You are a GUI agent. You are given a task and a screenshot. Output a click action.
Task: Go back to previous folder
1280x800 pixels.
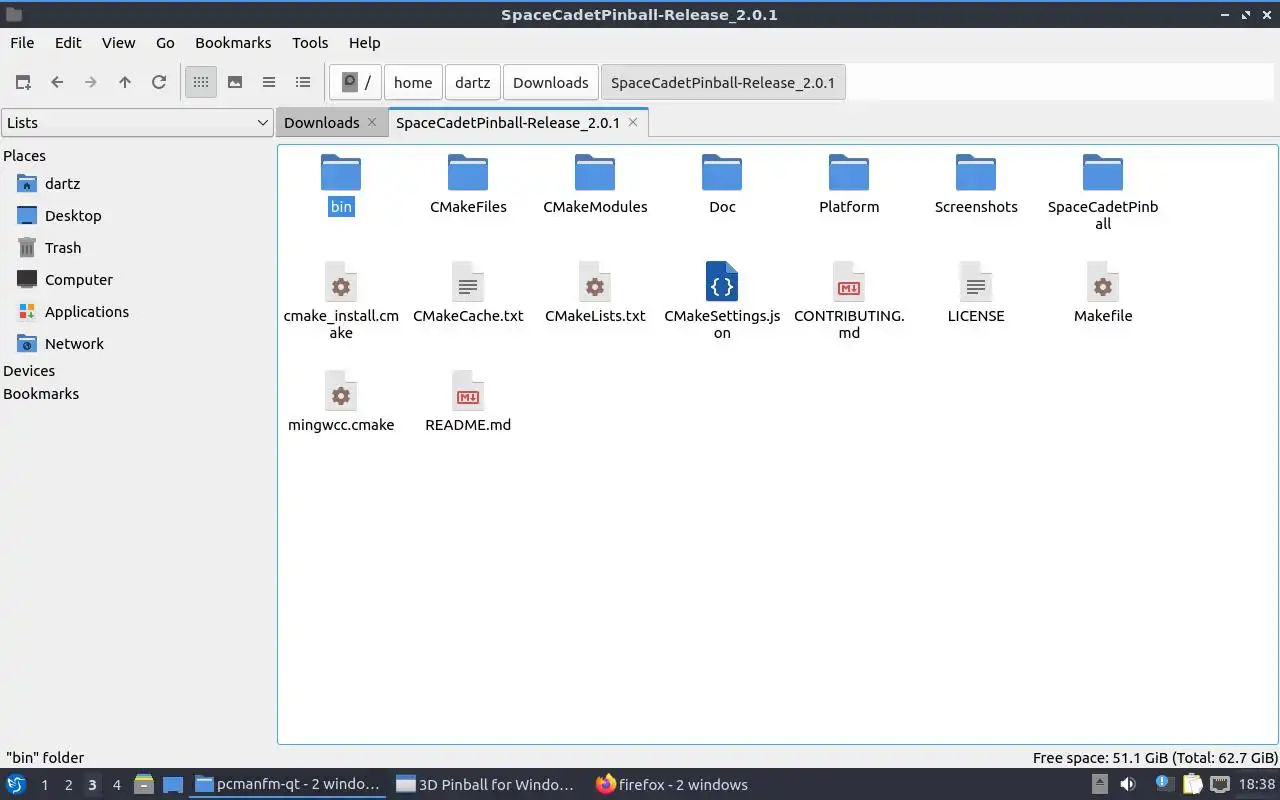tap(57, 82)
